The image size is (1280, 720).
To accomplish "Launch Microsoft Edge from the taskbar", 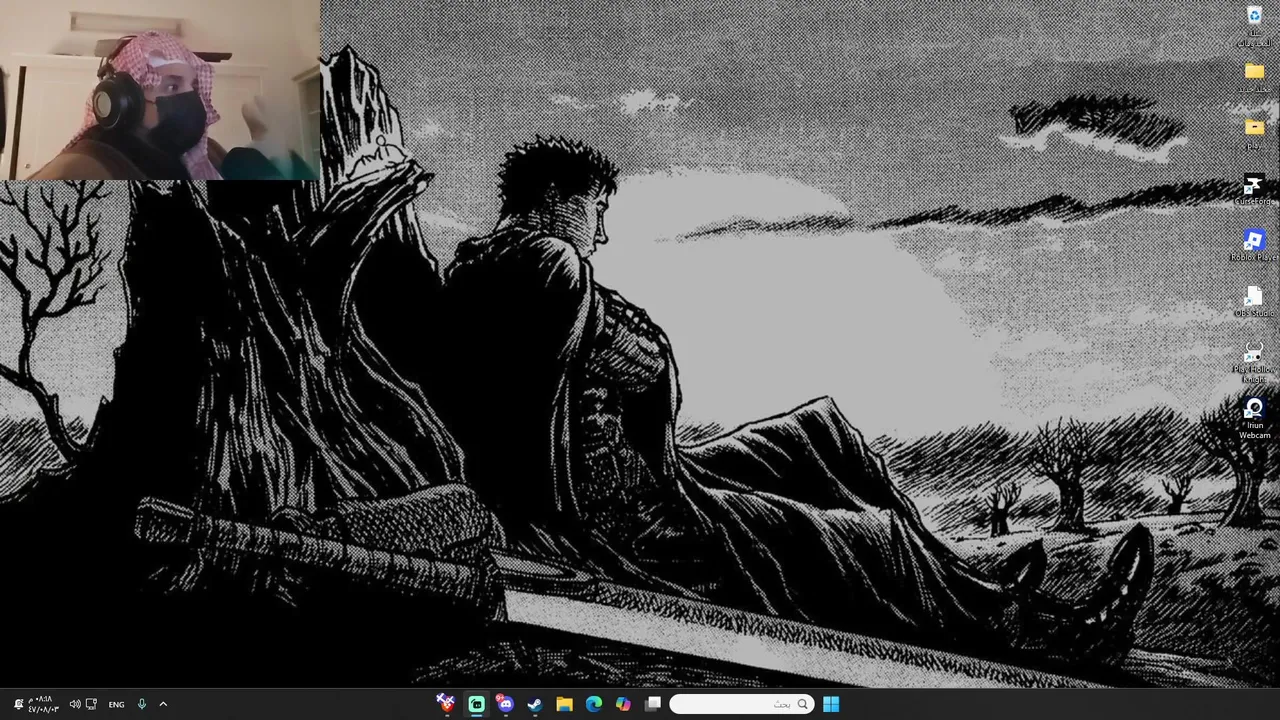I will (594, 704).
